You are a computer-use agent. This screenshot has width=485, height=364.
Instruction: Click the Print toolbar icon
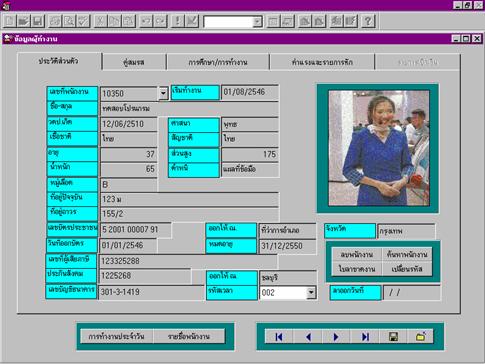coord(55,21)
